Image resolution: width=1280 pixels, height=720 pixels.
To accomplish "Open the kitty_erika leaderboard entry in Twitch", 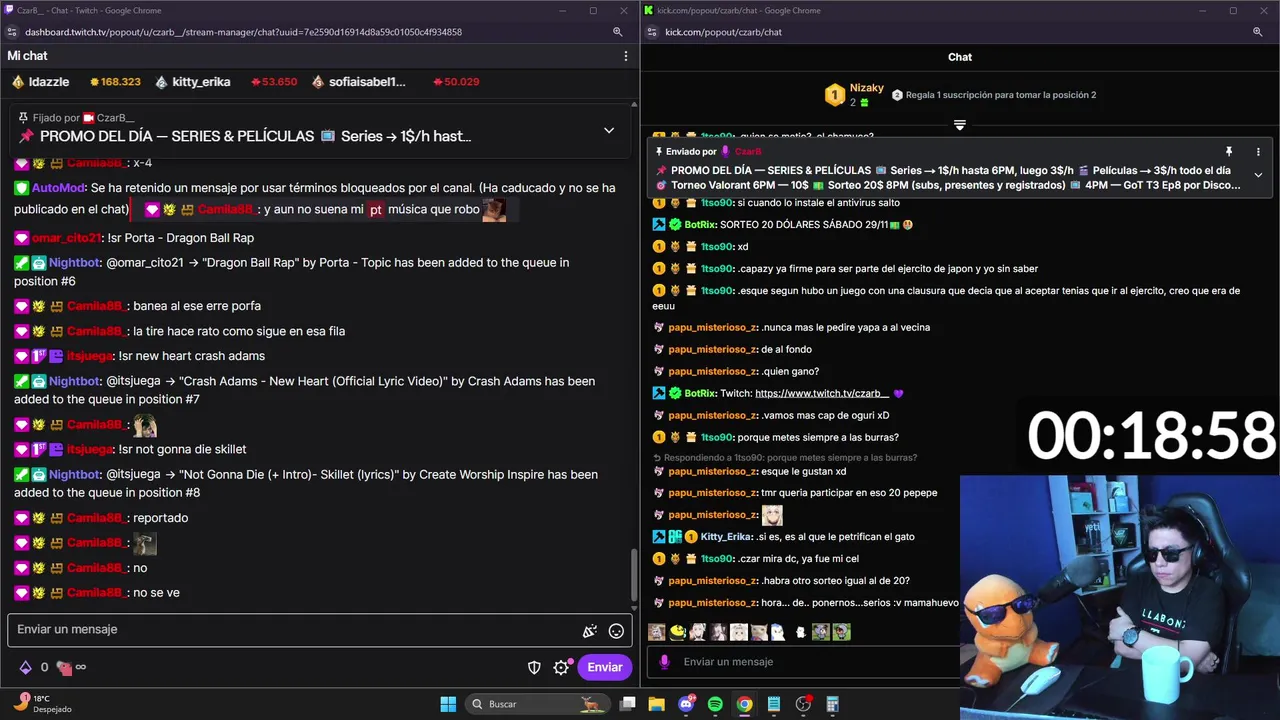I will click(x=193, y=82).
